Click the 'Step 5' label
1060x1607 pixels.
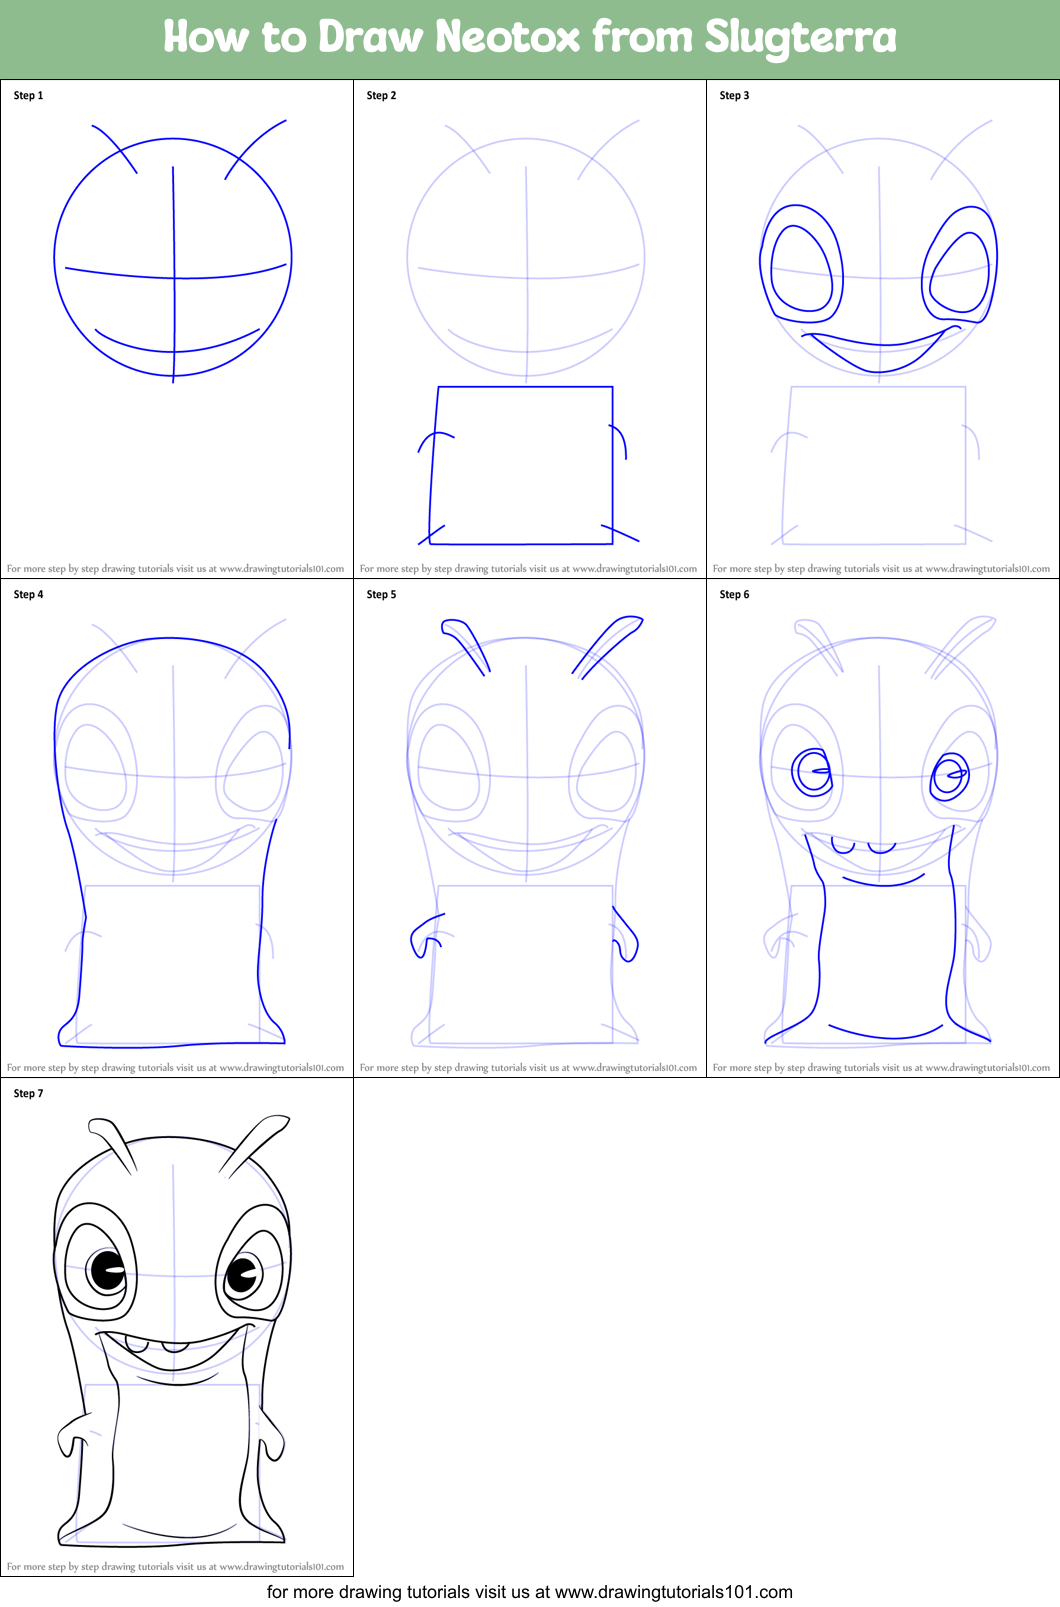(x=382, y=595)
